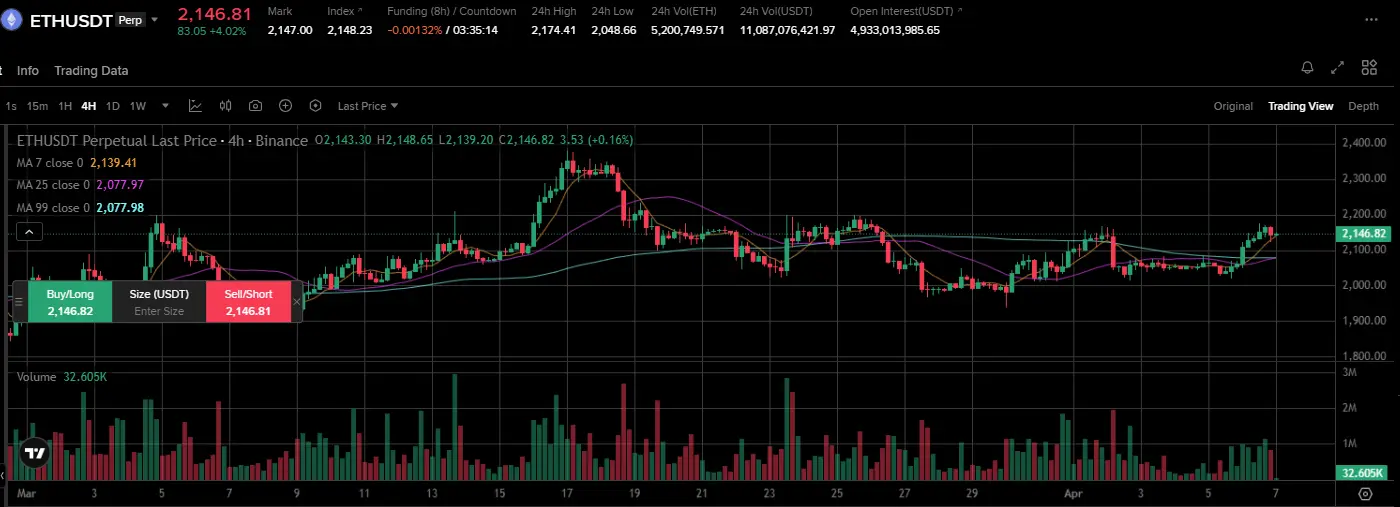Expand the more timeframes dropdown arrow

pos(165,106)
